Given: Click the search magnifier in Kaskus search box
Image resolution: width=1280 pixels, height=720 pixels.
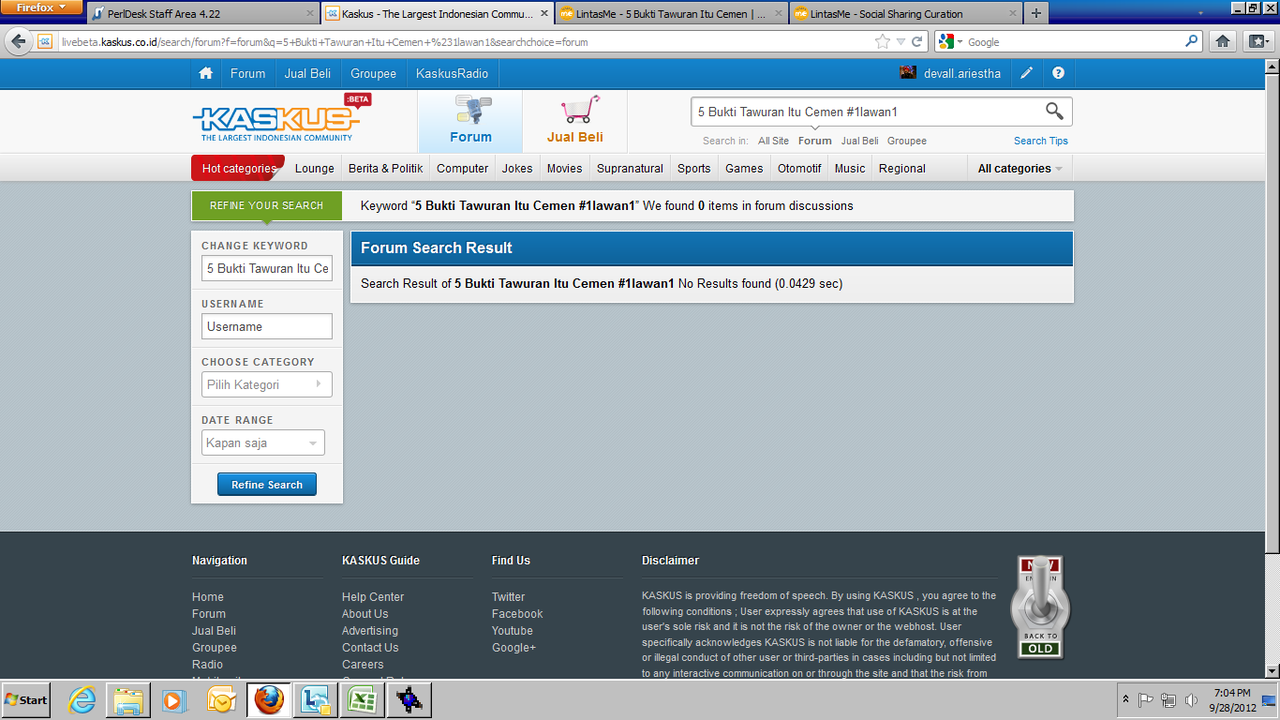Looking at the screenshot, I should coord(1054,111).
